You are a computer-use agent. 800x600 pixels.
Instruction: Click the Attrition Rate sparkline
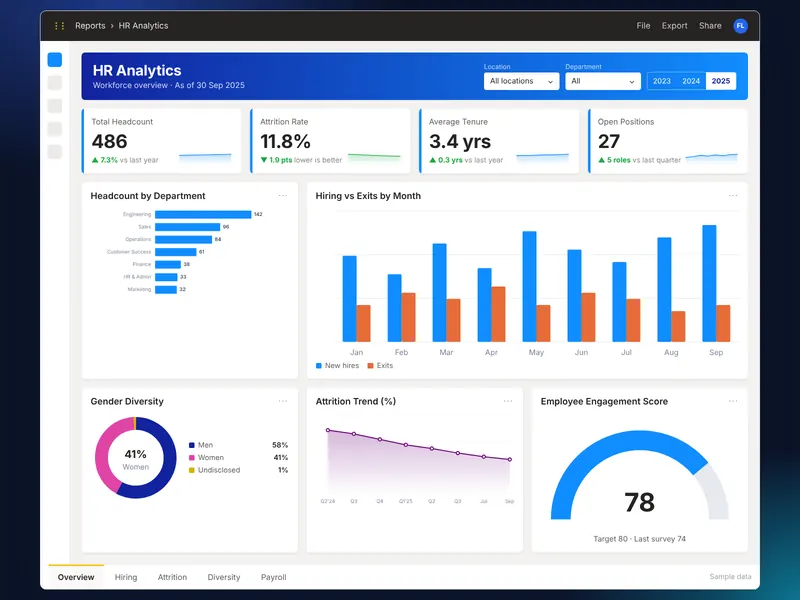[x=374, y=158]
